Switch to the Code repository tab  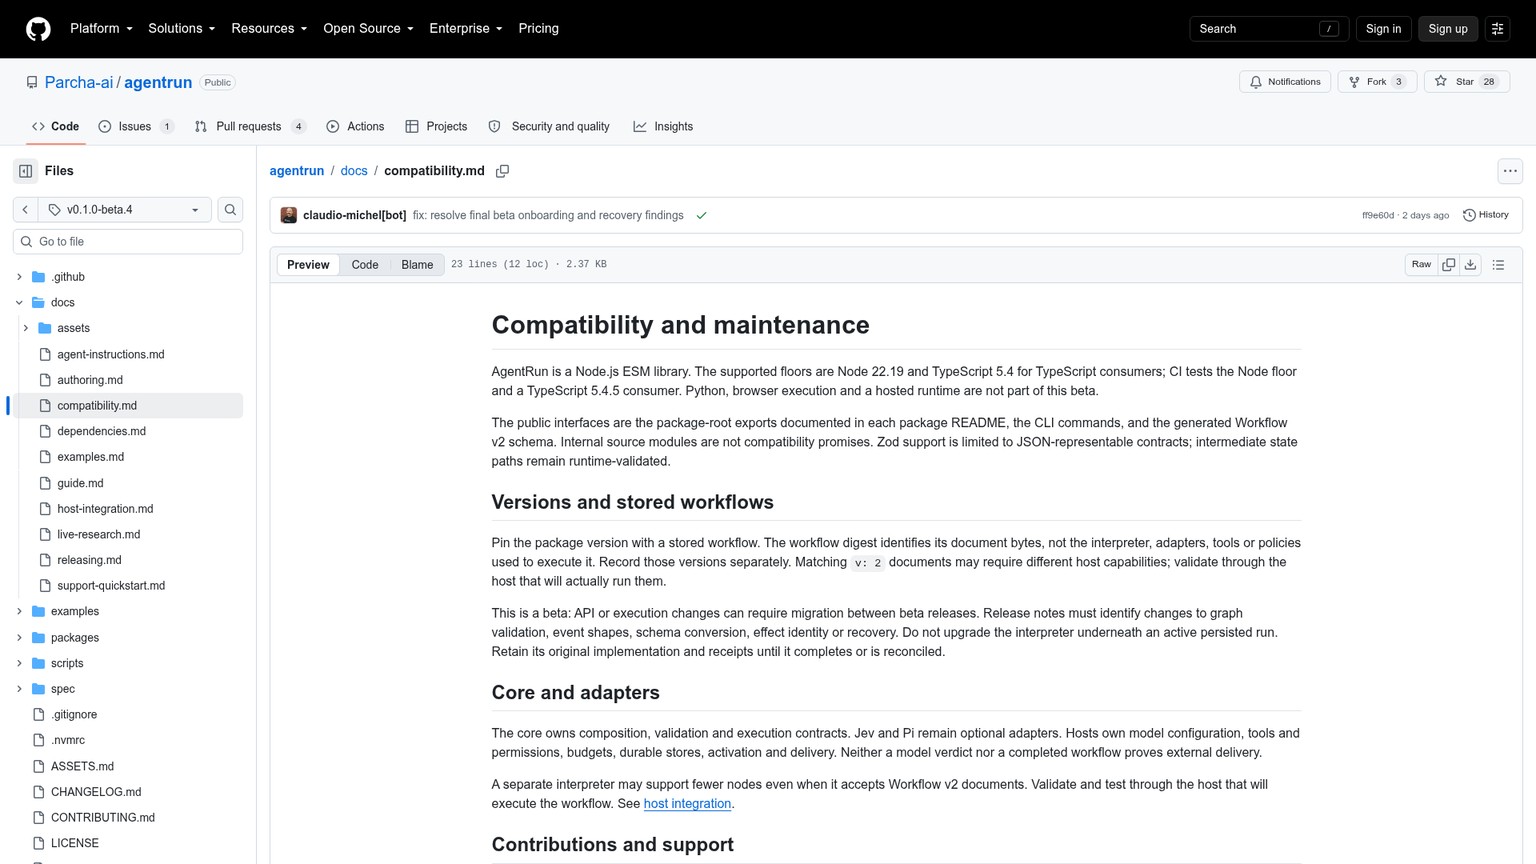tap(55, 127)
